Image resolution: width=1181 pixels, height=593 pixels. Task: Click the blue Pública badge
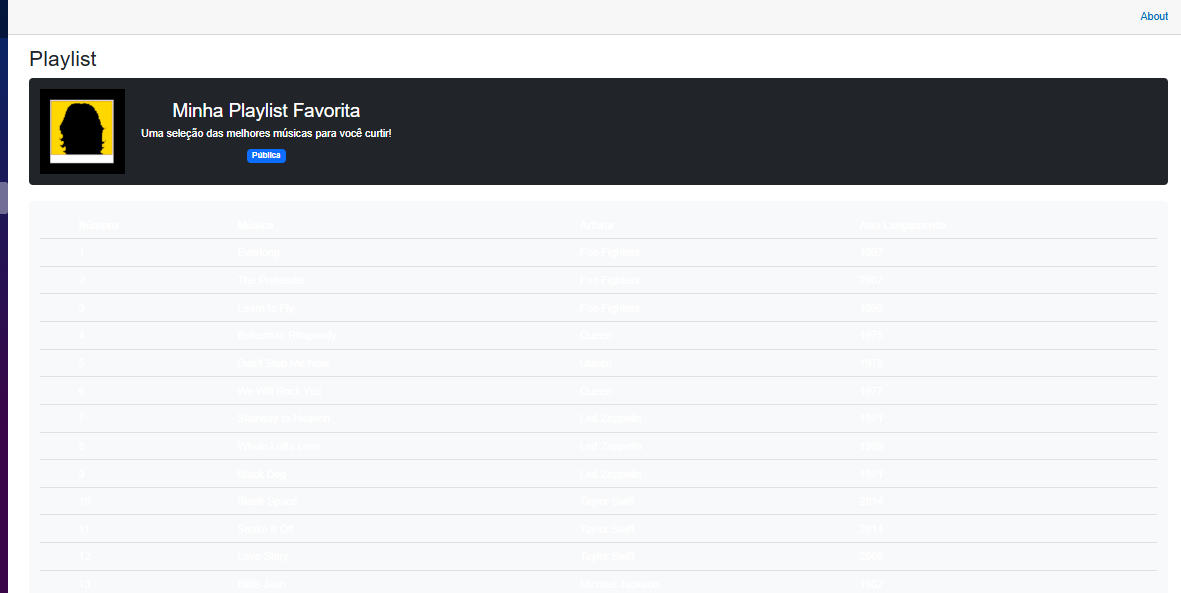point(266,156)
